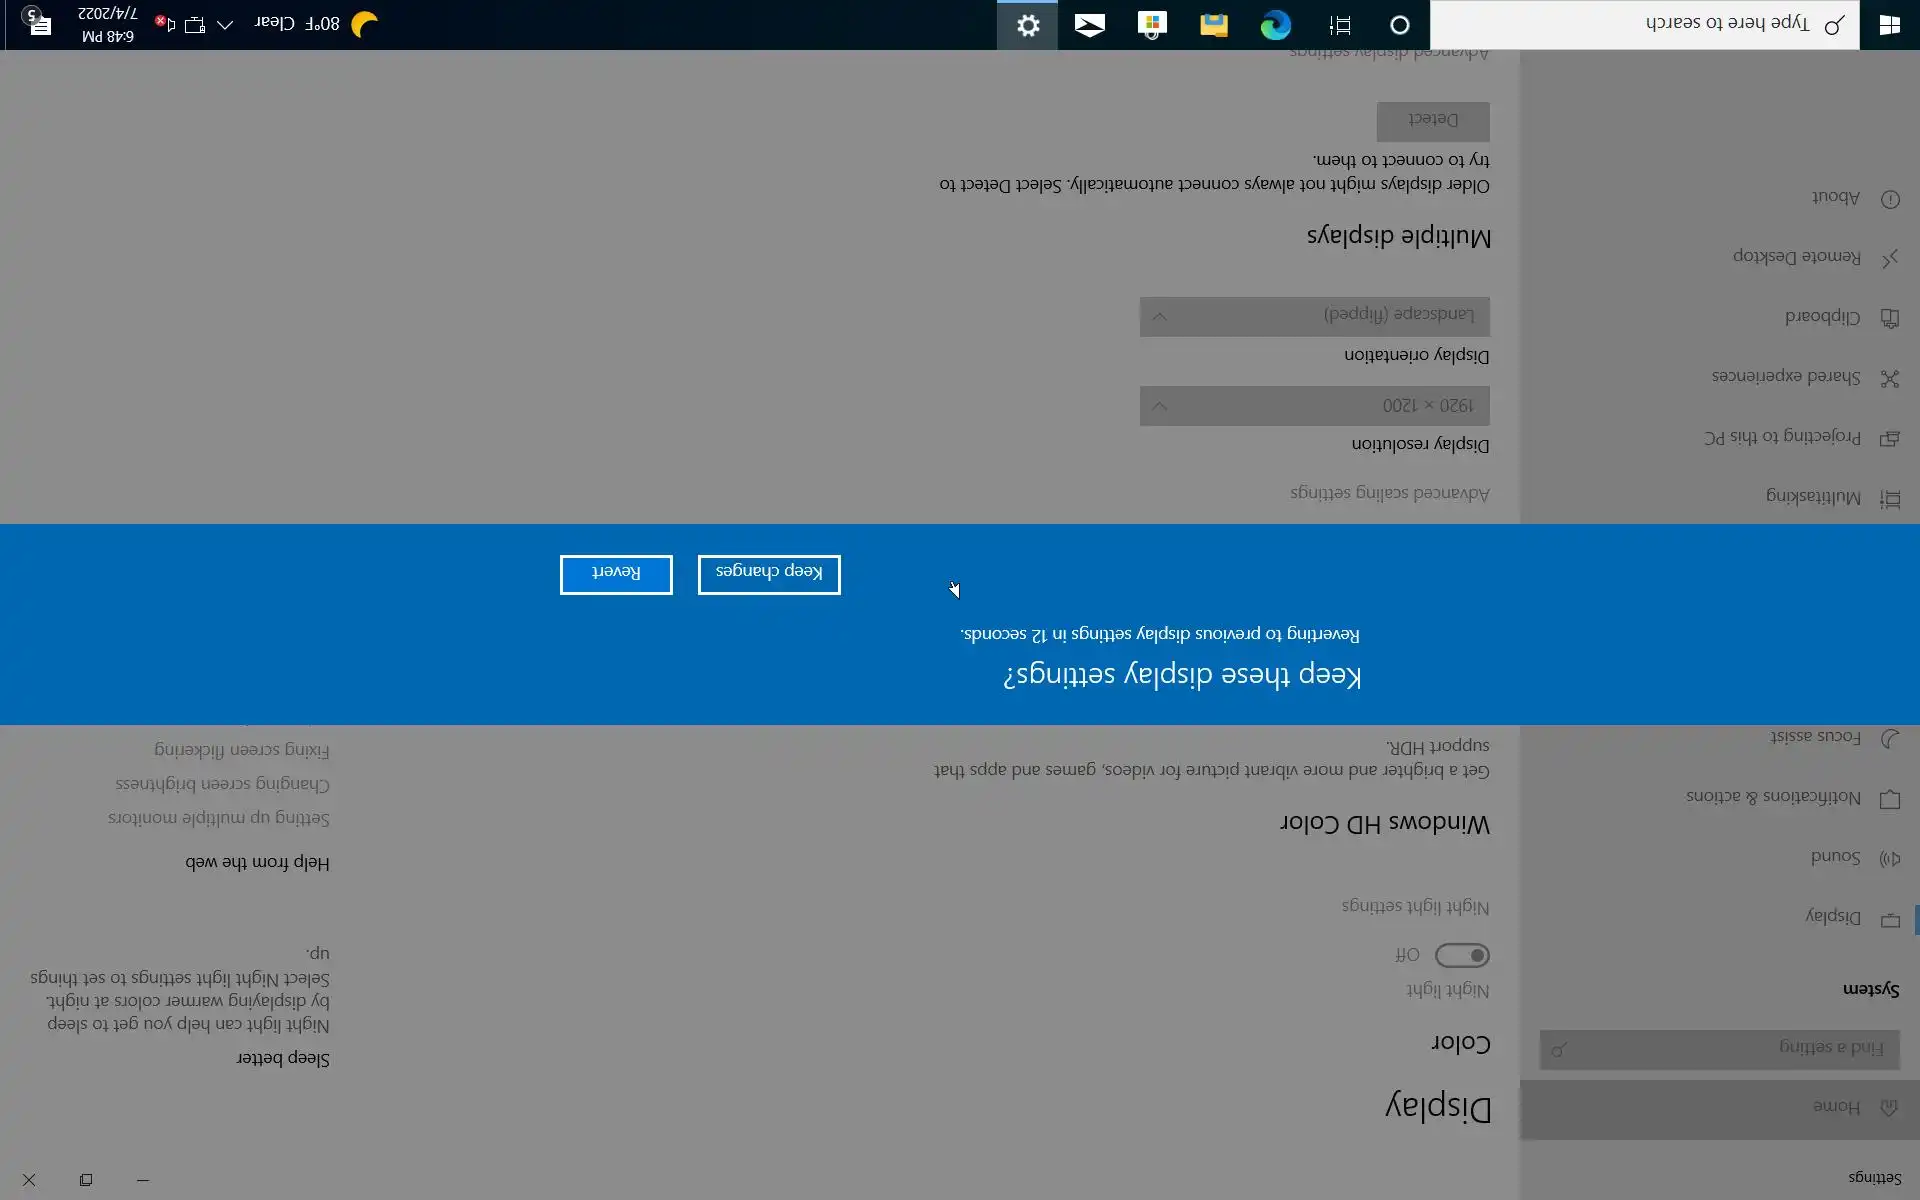Click the Home icon in Settings
Image resolution: width=1920 pixels, height=1200 pixels.
point(1889,1107)
